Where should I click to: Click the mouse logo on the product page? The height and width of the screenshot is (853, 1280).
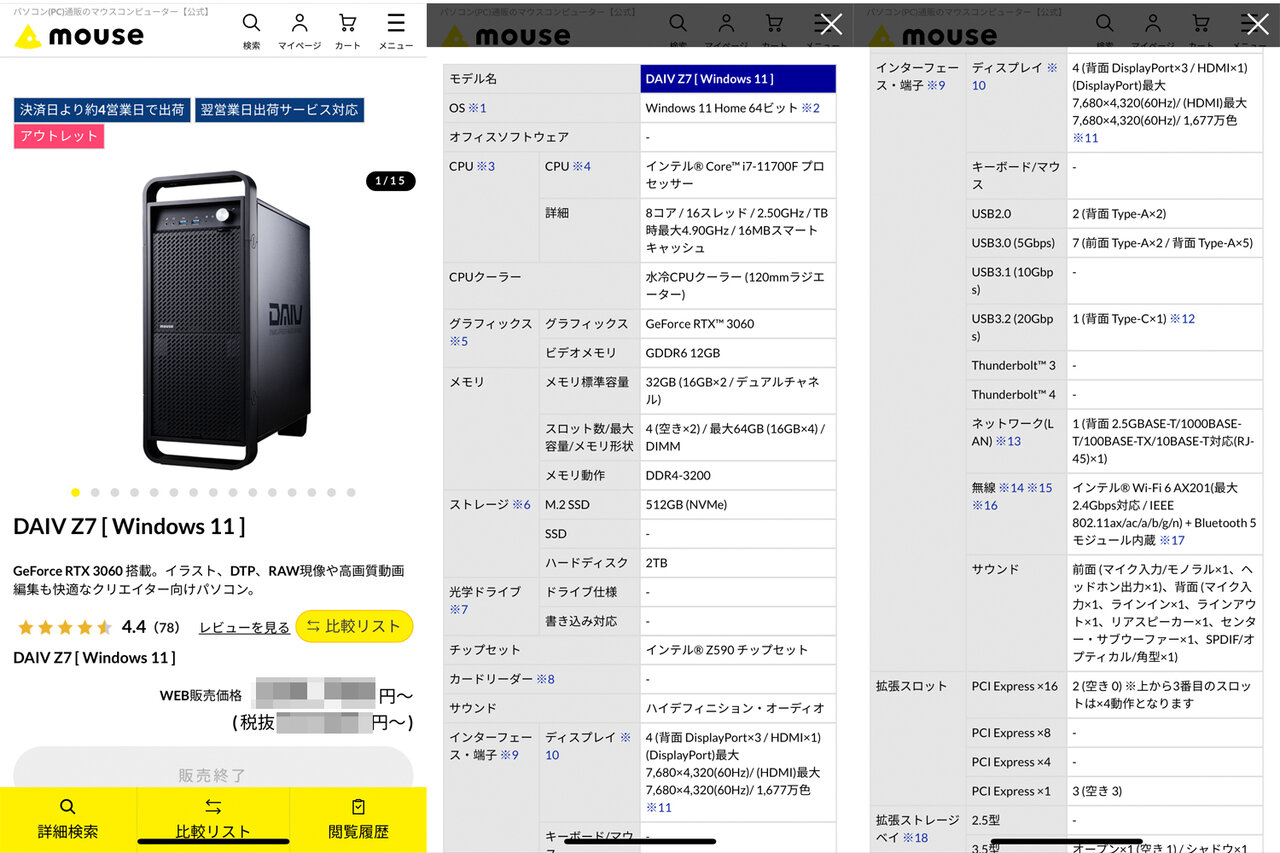79,36
